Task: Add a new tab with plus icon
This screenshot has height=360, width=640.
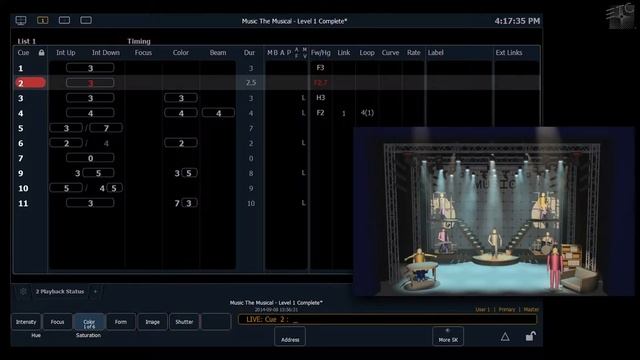Action: coord(96,291)
